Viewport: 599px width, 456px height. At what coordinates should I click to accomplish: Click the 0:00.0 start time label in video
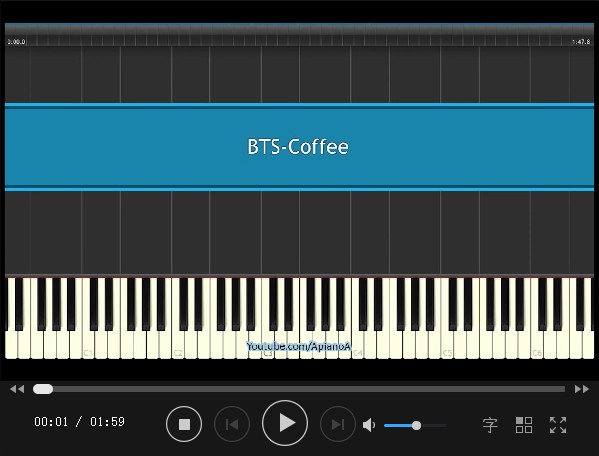point(16,42)
